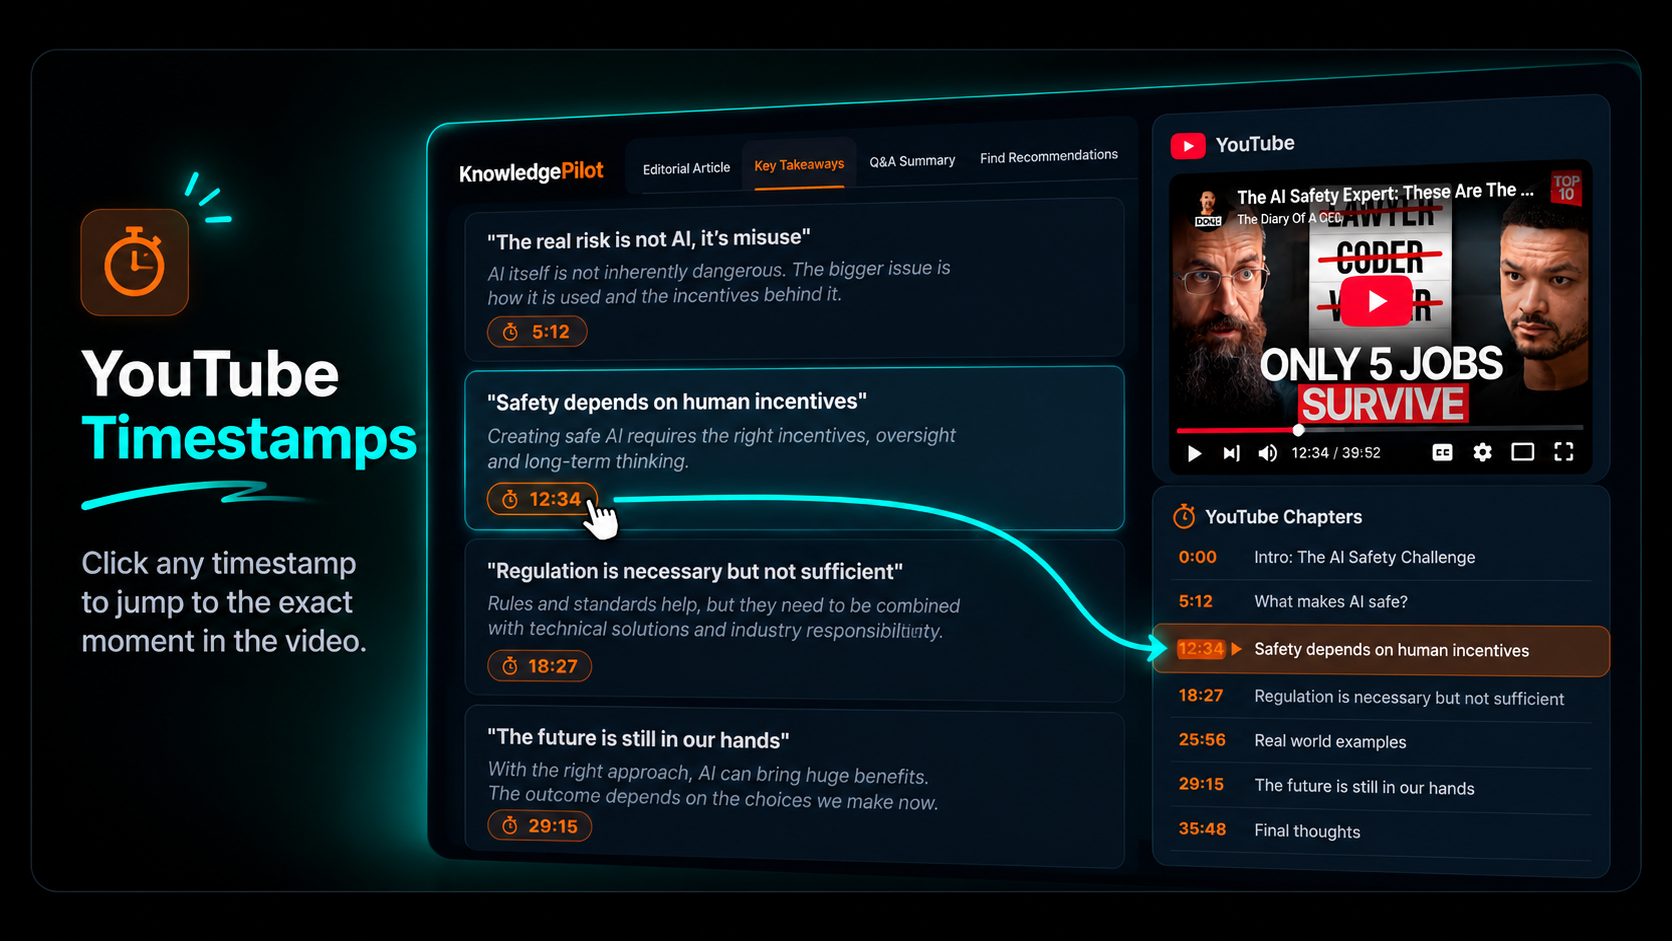Jump to chapter Real world examples

[x=1381, y=742]
